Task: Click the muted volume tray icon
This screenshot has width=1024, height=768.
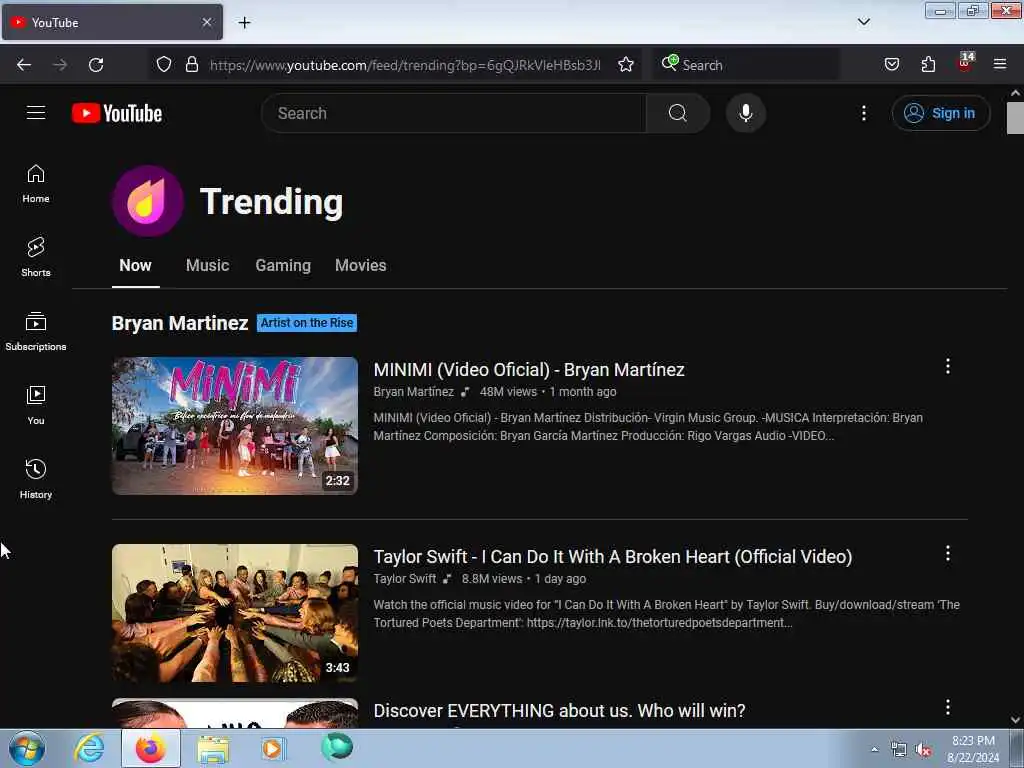Action: (x=923, y=750)
